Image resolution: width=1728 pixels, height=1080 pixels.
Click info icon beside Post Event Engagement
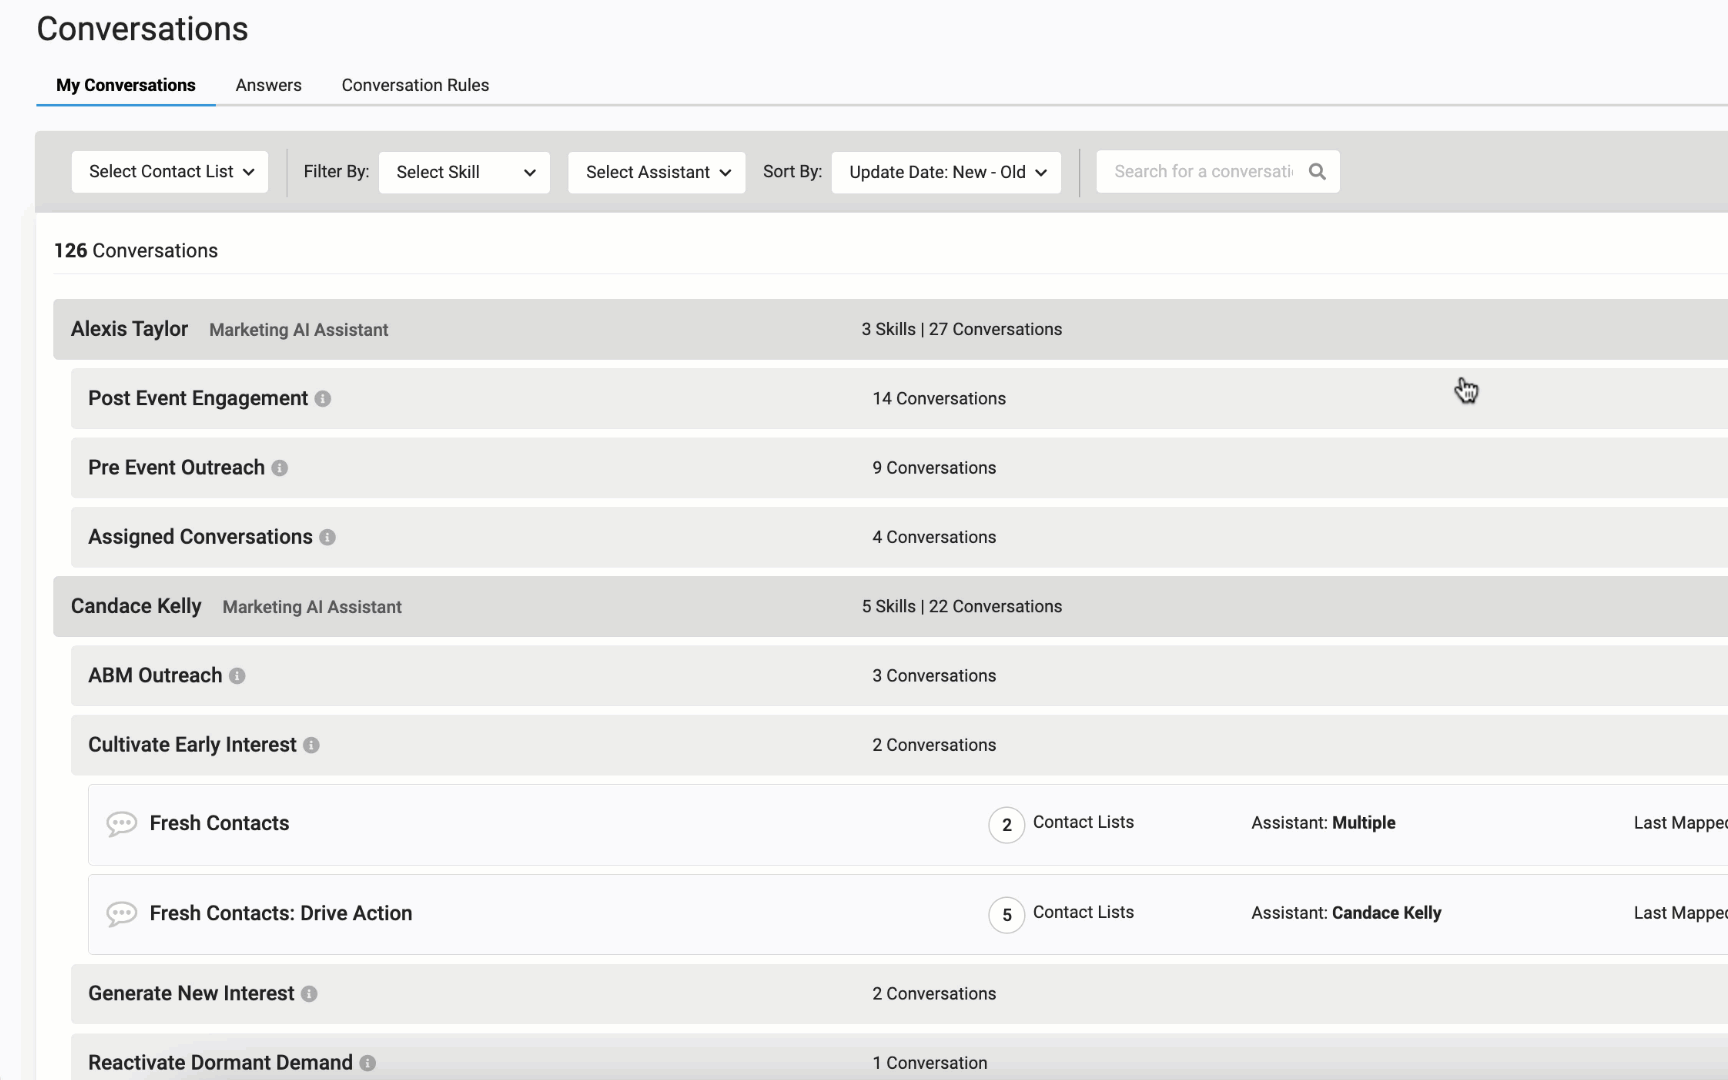click(x=323, y=399)
